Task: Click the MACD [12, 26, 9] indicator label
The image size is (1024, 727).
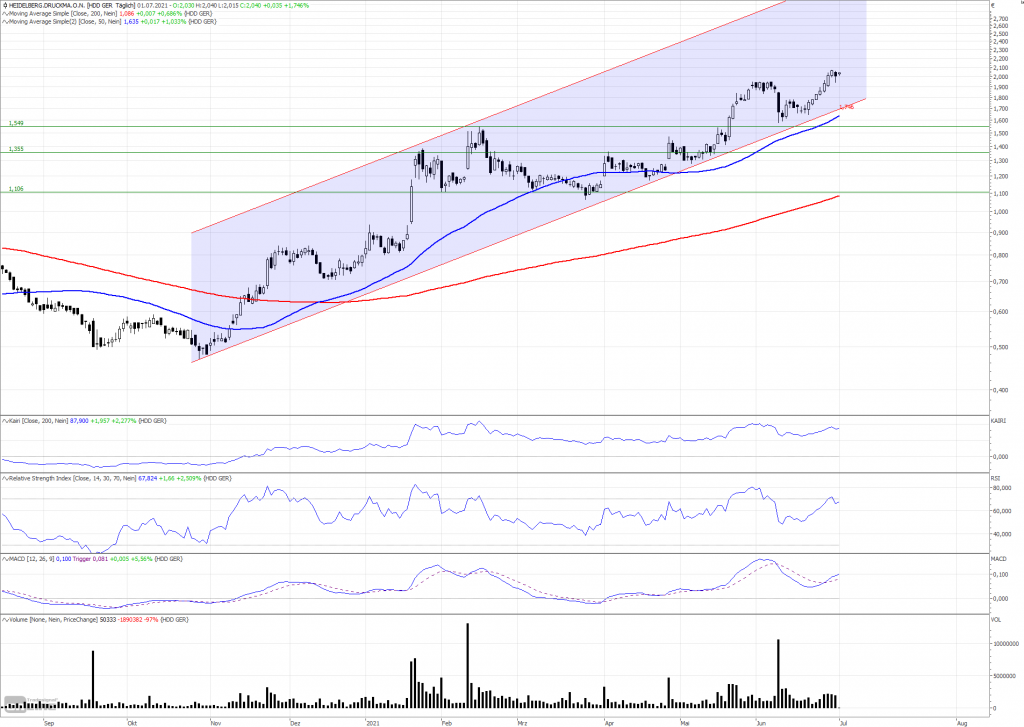Action: [31, 559]
